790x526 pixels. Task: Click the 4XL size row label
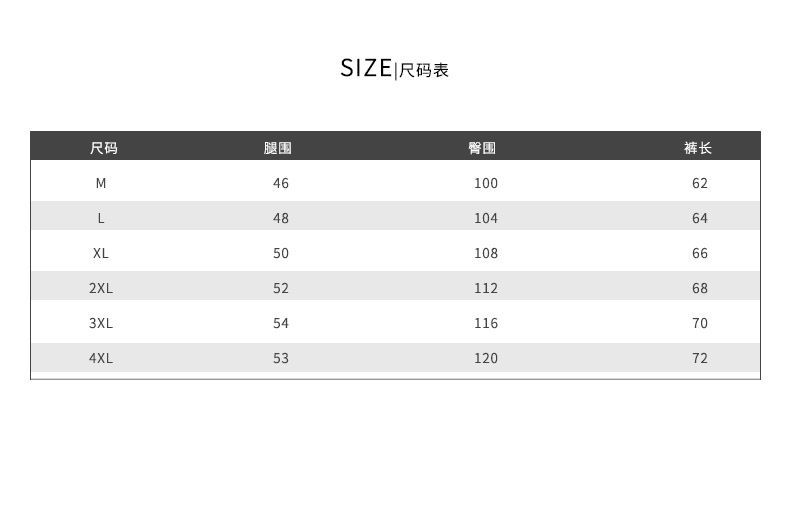[x=101, y=358]
